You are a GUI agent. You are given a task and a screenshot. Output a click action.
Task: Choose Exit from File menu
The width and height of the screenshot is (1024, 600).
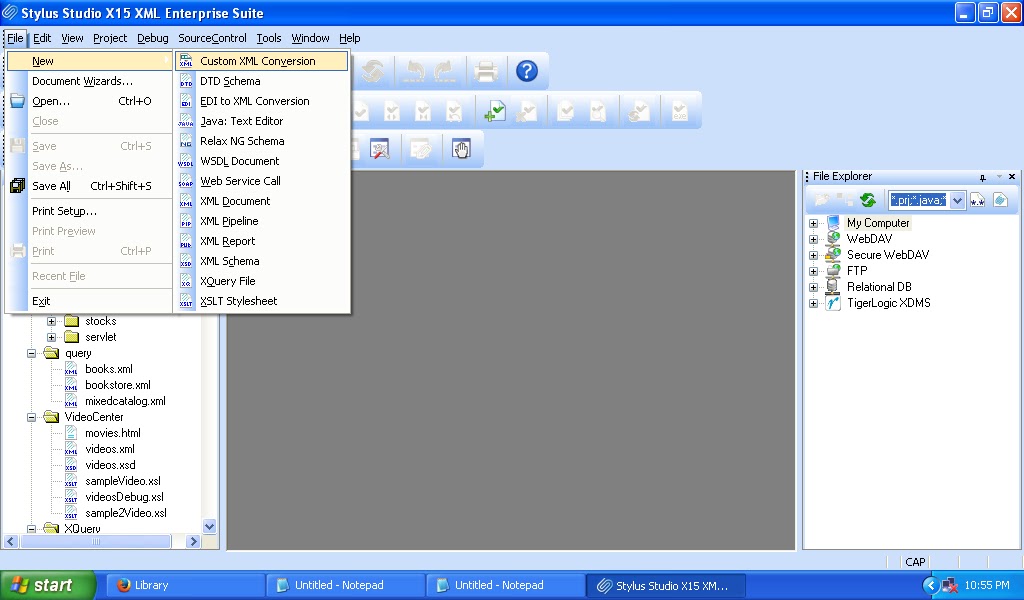[89, 301]
